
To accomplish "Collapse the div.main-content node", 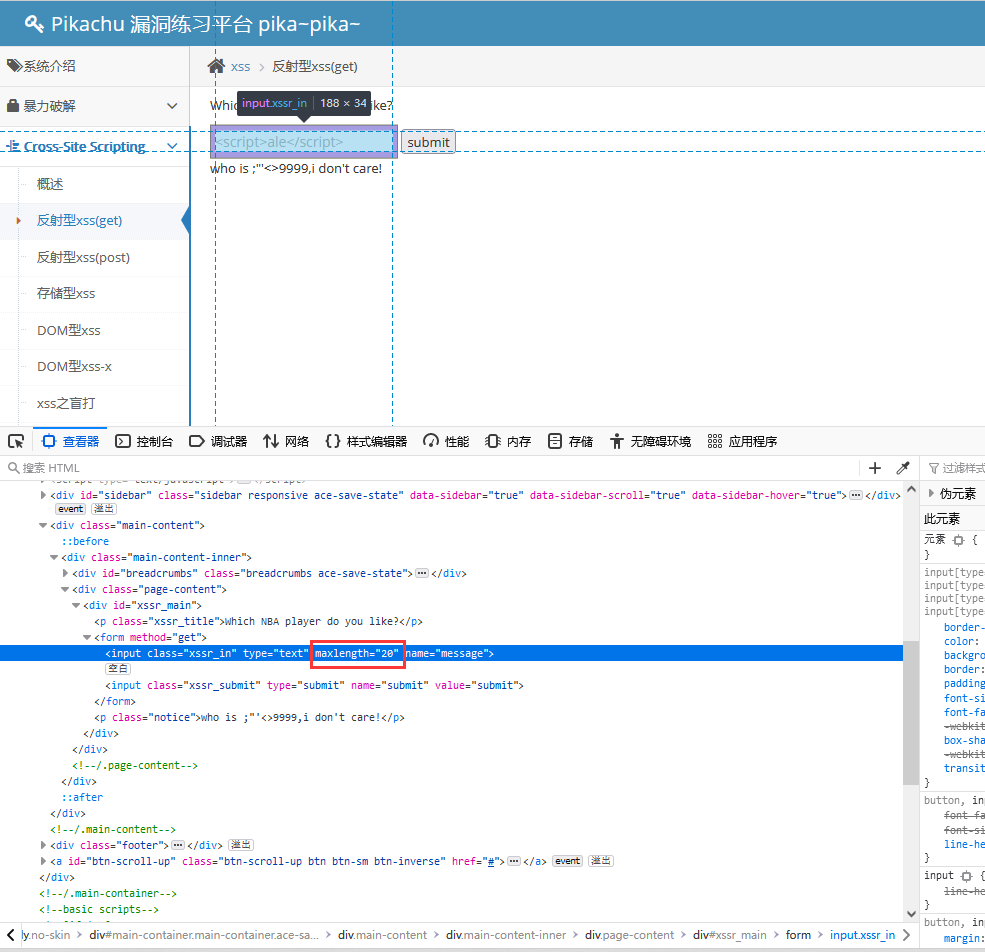I will (43, 525).
